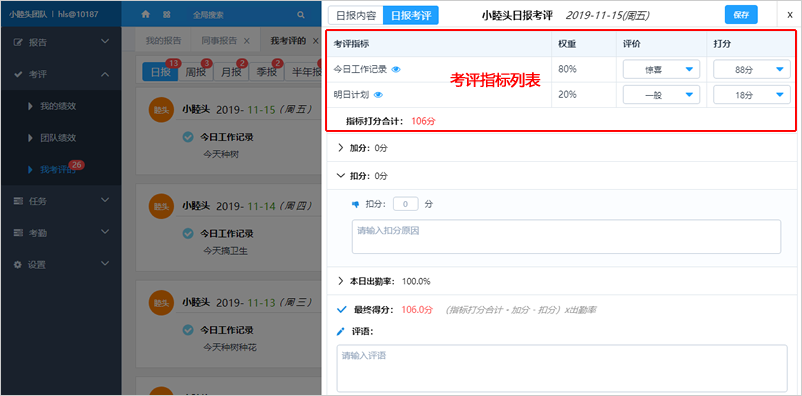Screen dimensions: 802x396
Task: Click the 报告 sidebar edit icon
Action: coord(18,42)
